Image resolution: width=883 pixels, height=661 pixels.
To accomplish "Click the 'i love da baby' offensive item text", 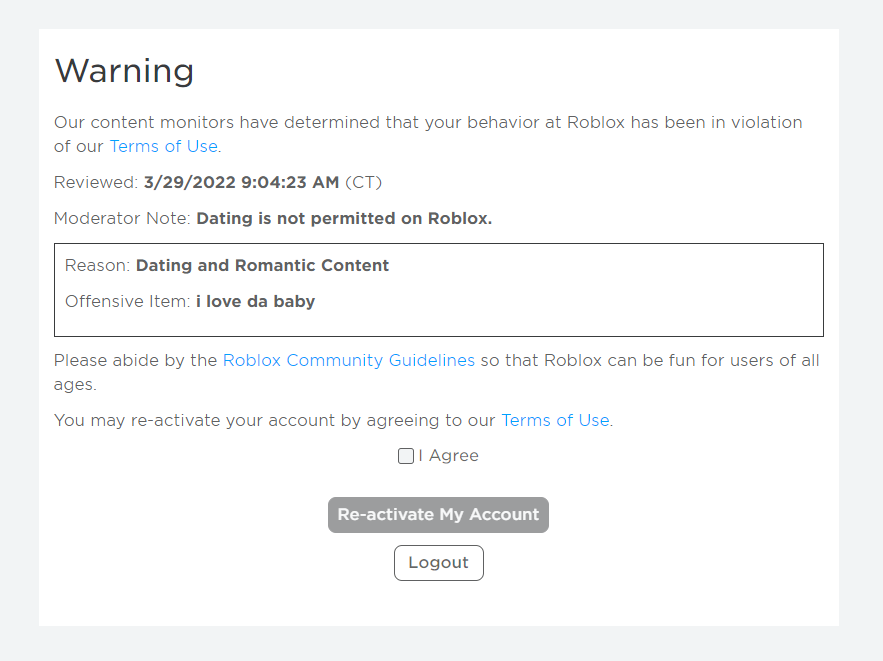I will click(255, 301).
